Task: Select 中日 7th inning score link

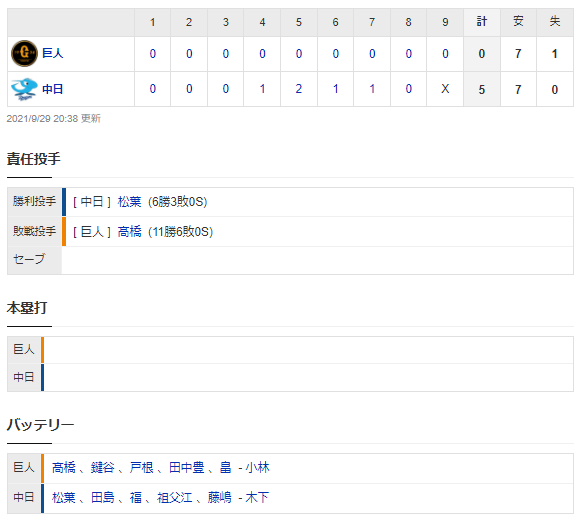Action: (372, 89)
